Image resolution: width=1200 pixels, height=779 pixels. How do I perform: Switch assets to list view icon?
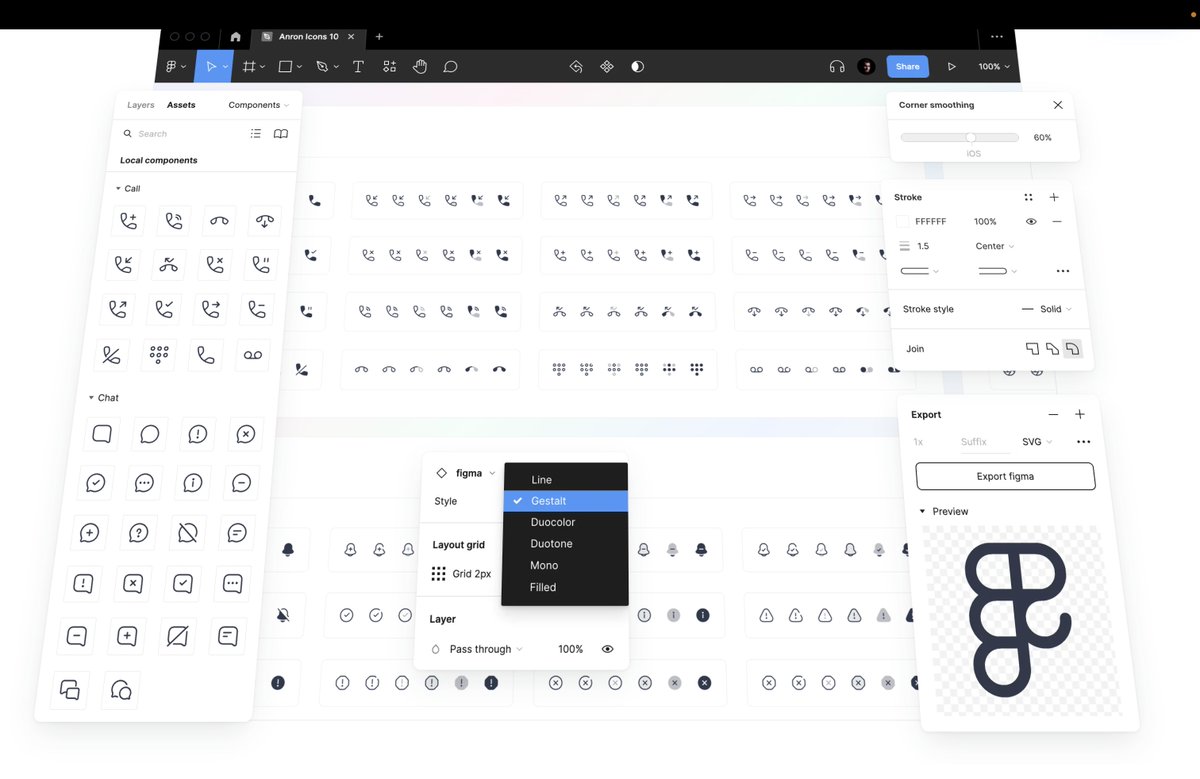click(x=256, y=133)
